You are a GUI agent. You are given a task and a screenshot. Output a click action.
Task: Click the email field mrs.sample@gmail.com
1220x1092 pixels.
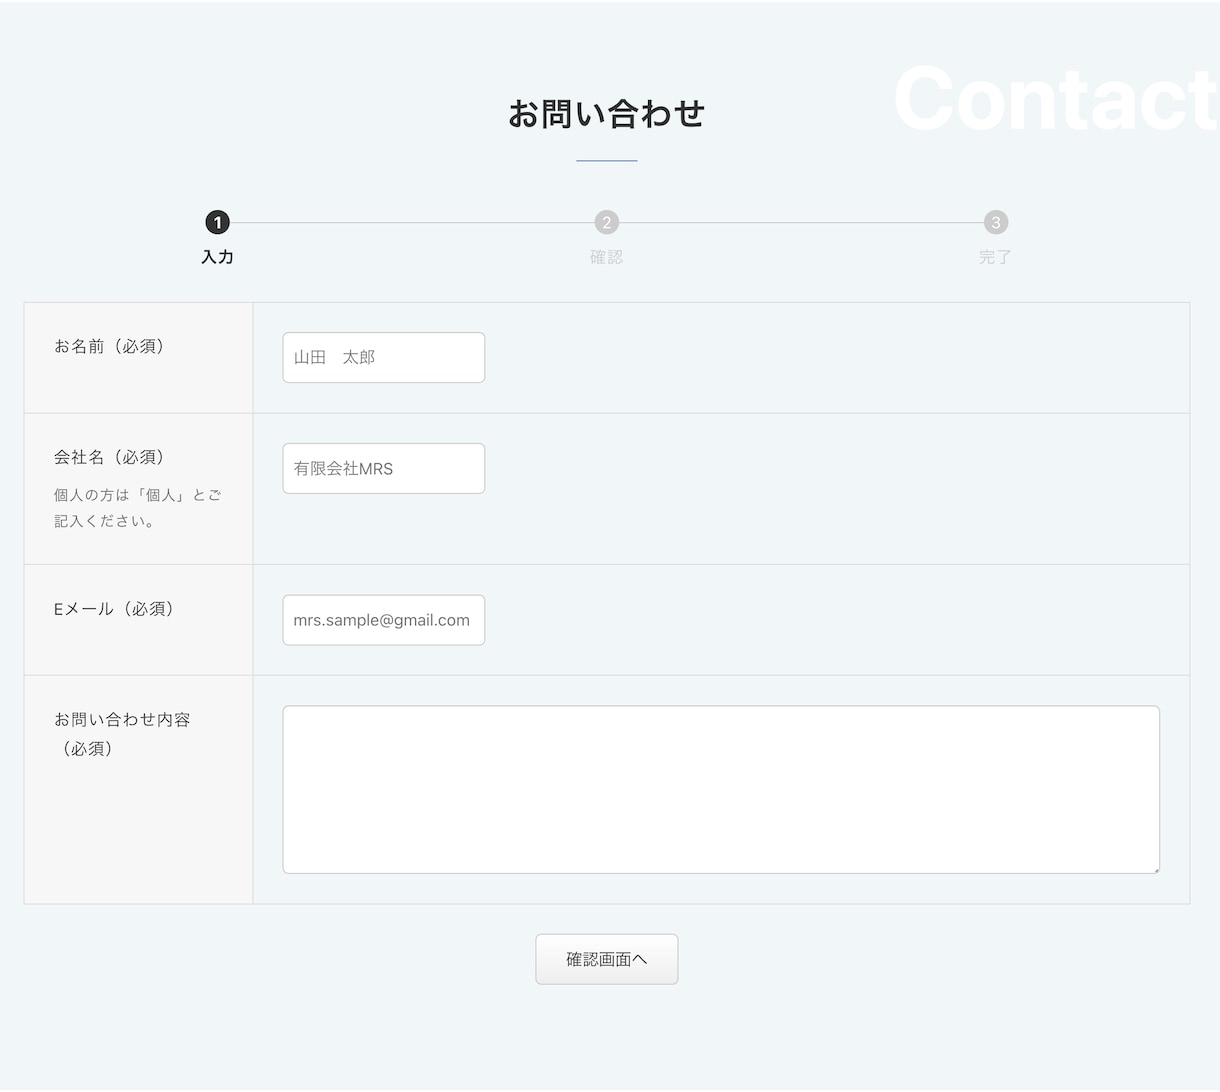[x=384, y=620]
